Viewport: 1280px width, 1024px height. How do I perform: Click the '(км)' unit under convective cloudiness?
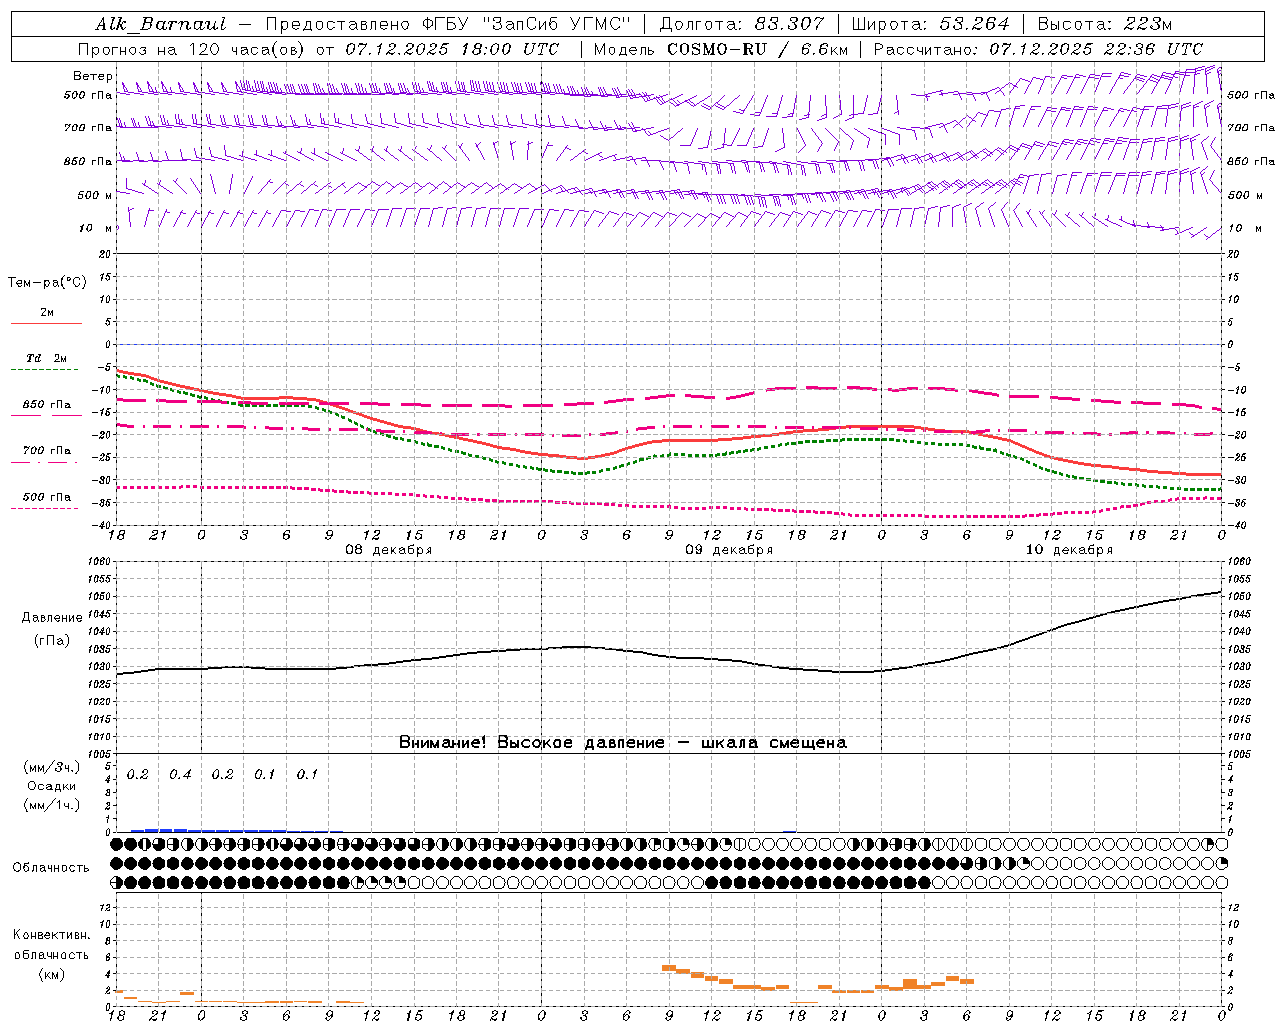tap(52, 974)
